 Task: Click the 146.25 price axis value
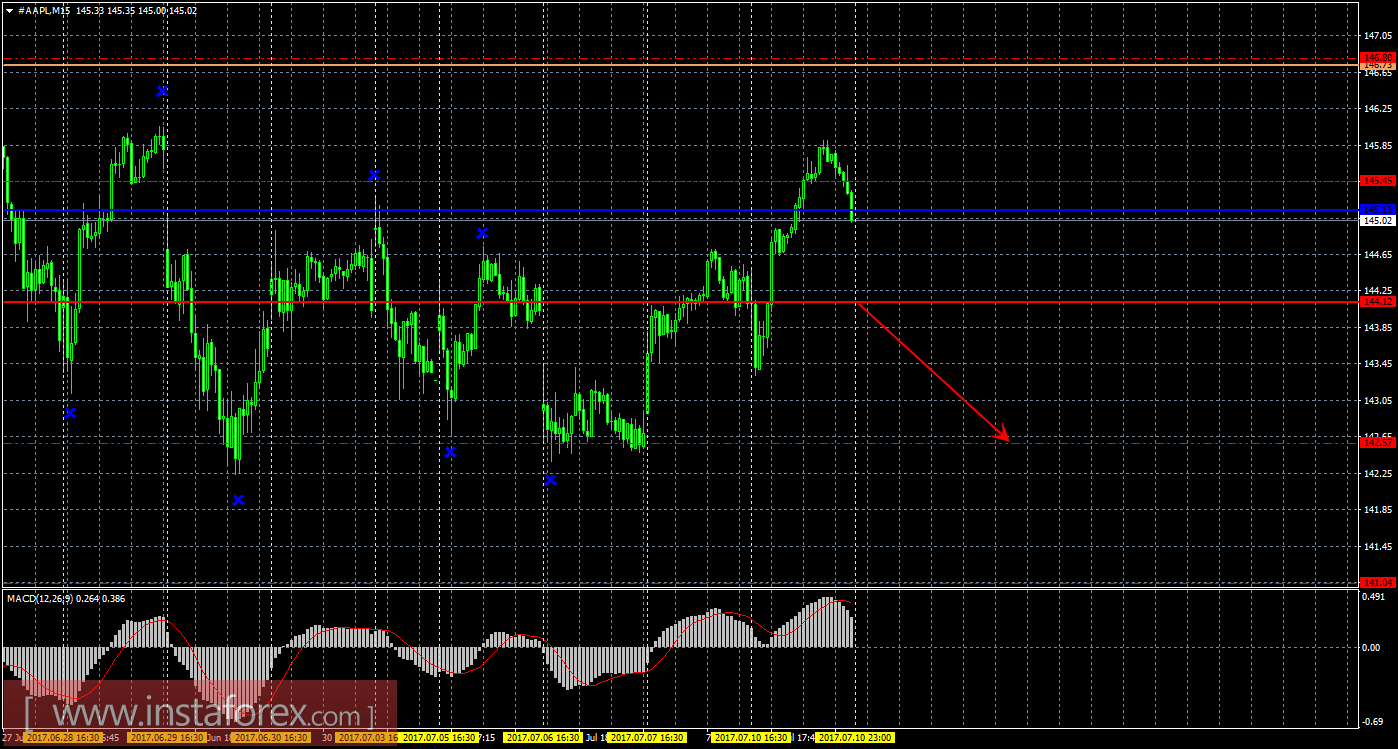[1377, 108]
